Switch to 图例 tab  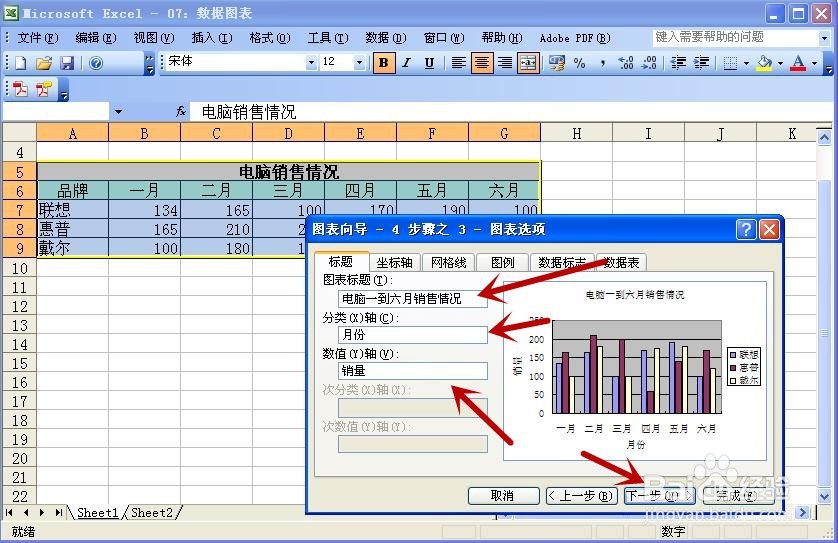click(x=502, y=262)
